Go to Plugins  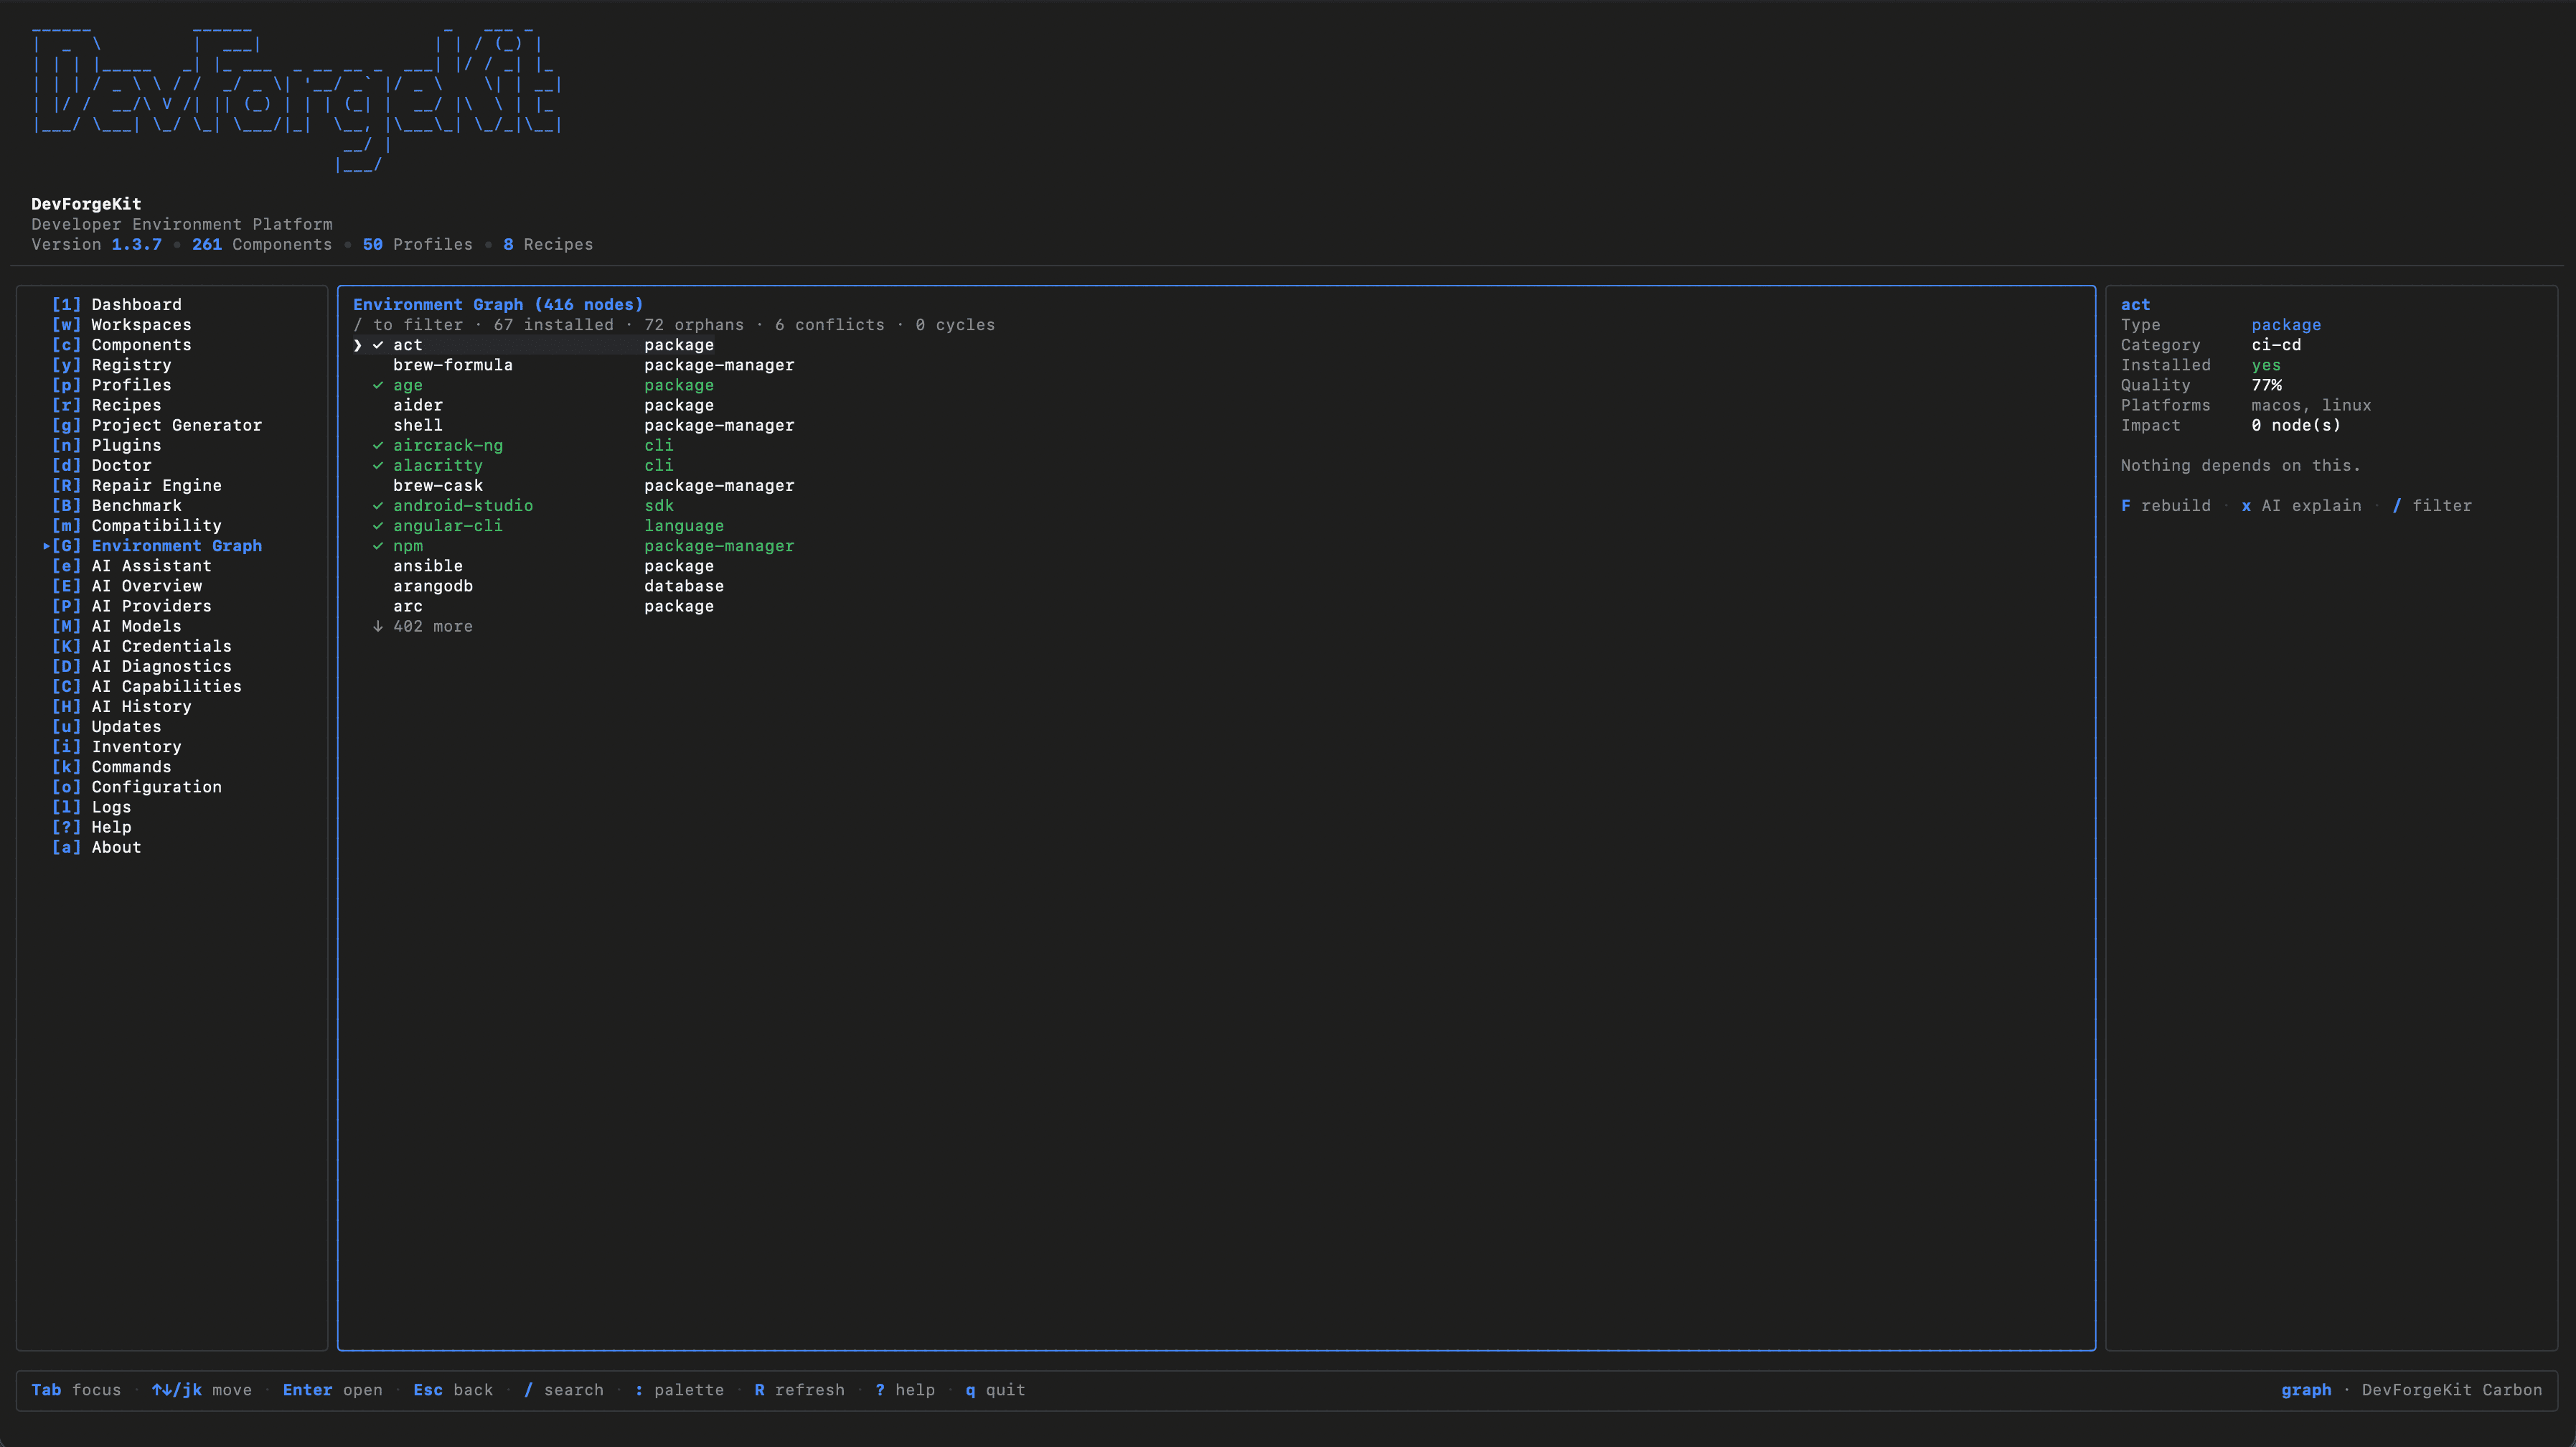coord(106,445)
